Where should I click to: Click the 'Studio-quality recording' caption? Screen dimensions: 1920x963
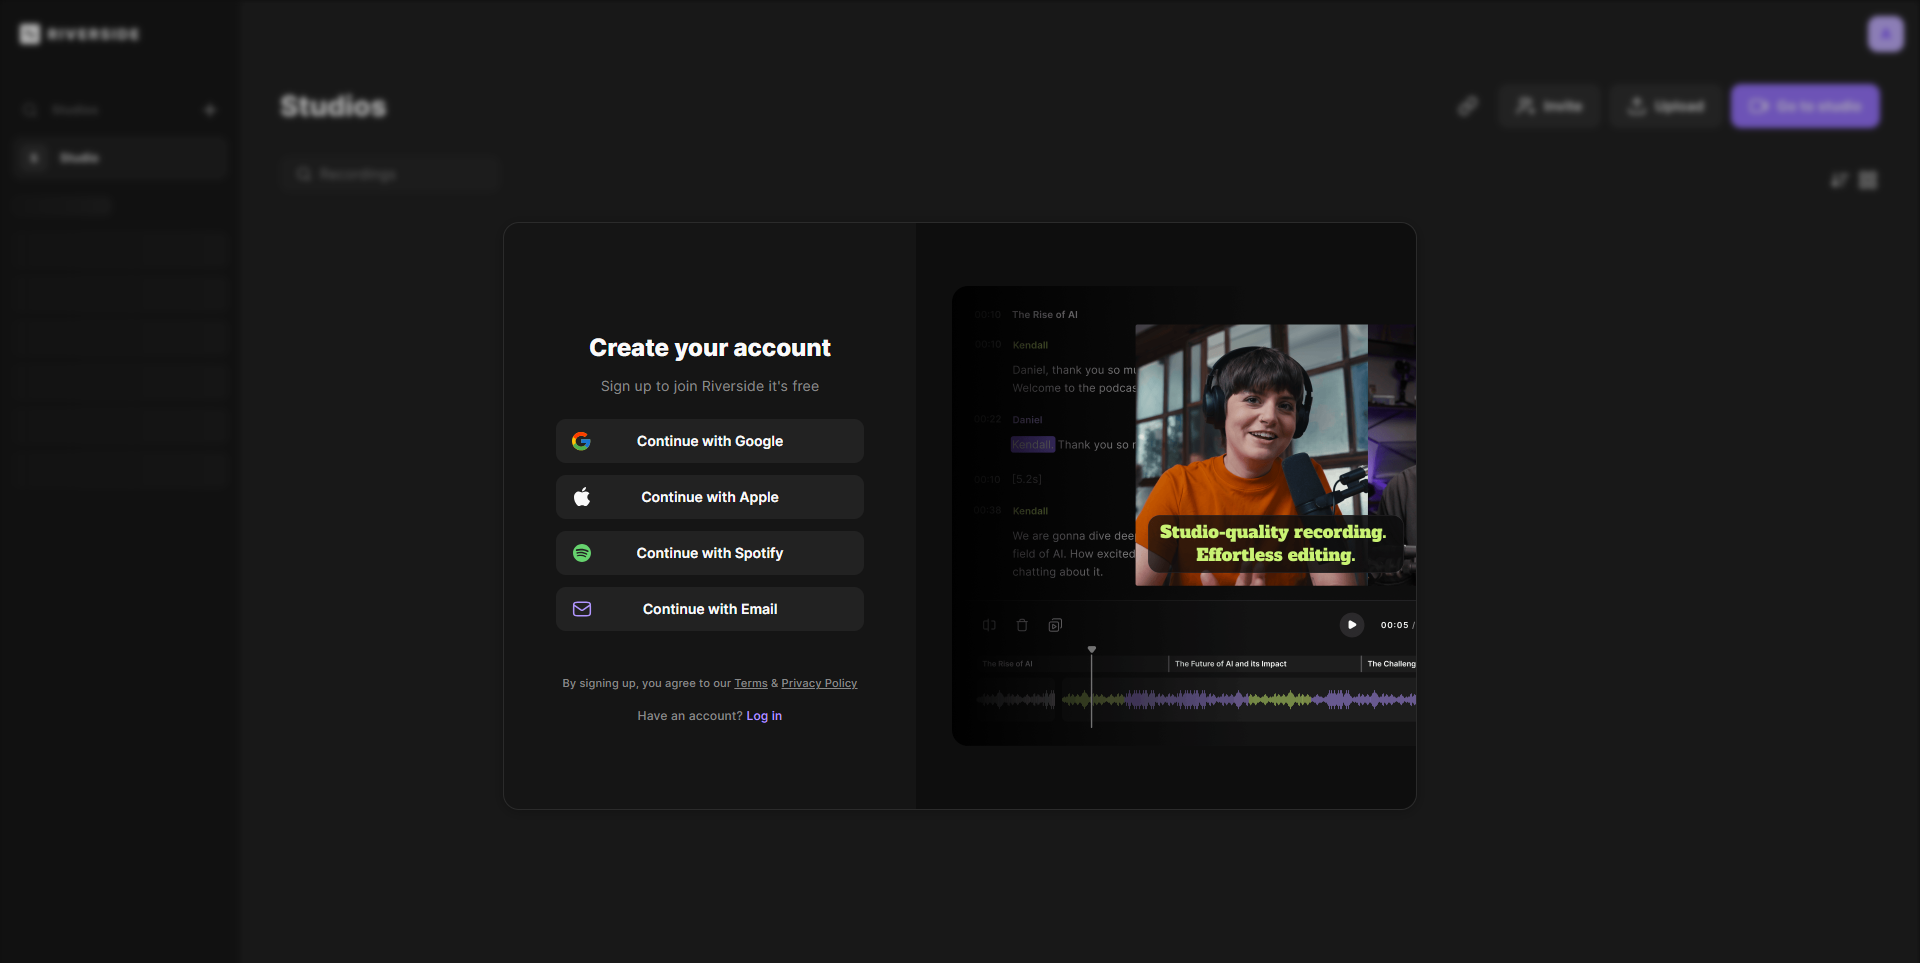[1274, 543]
